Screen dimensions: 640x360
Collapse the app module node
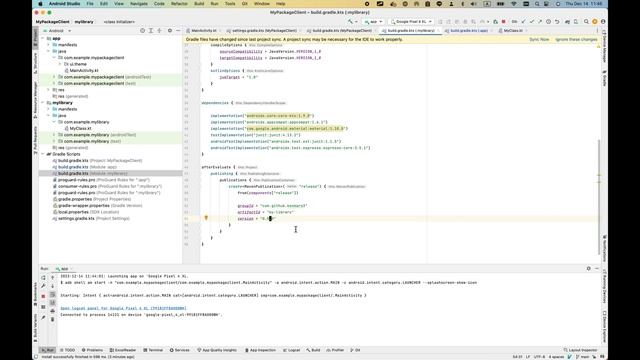(x=43, y=38)
